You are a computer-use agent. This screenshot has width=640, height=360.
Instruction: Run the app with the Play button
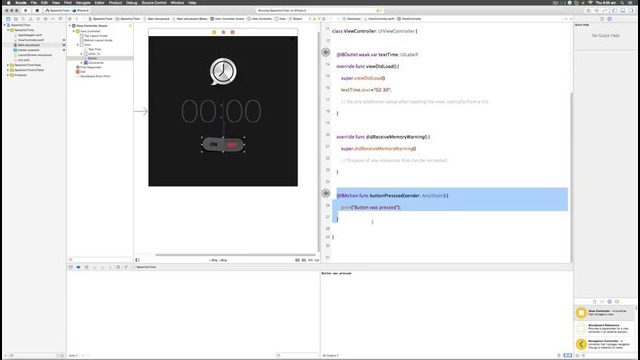(x=26, y=10)
